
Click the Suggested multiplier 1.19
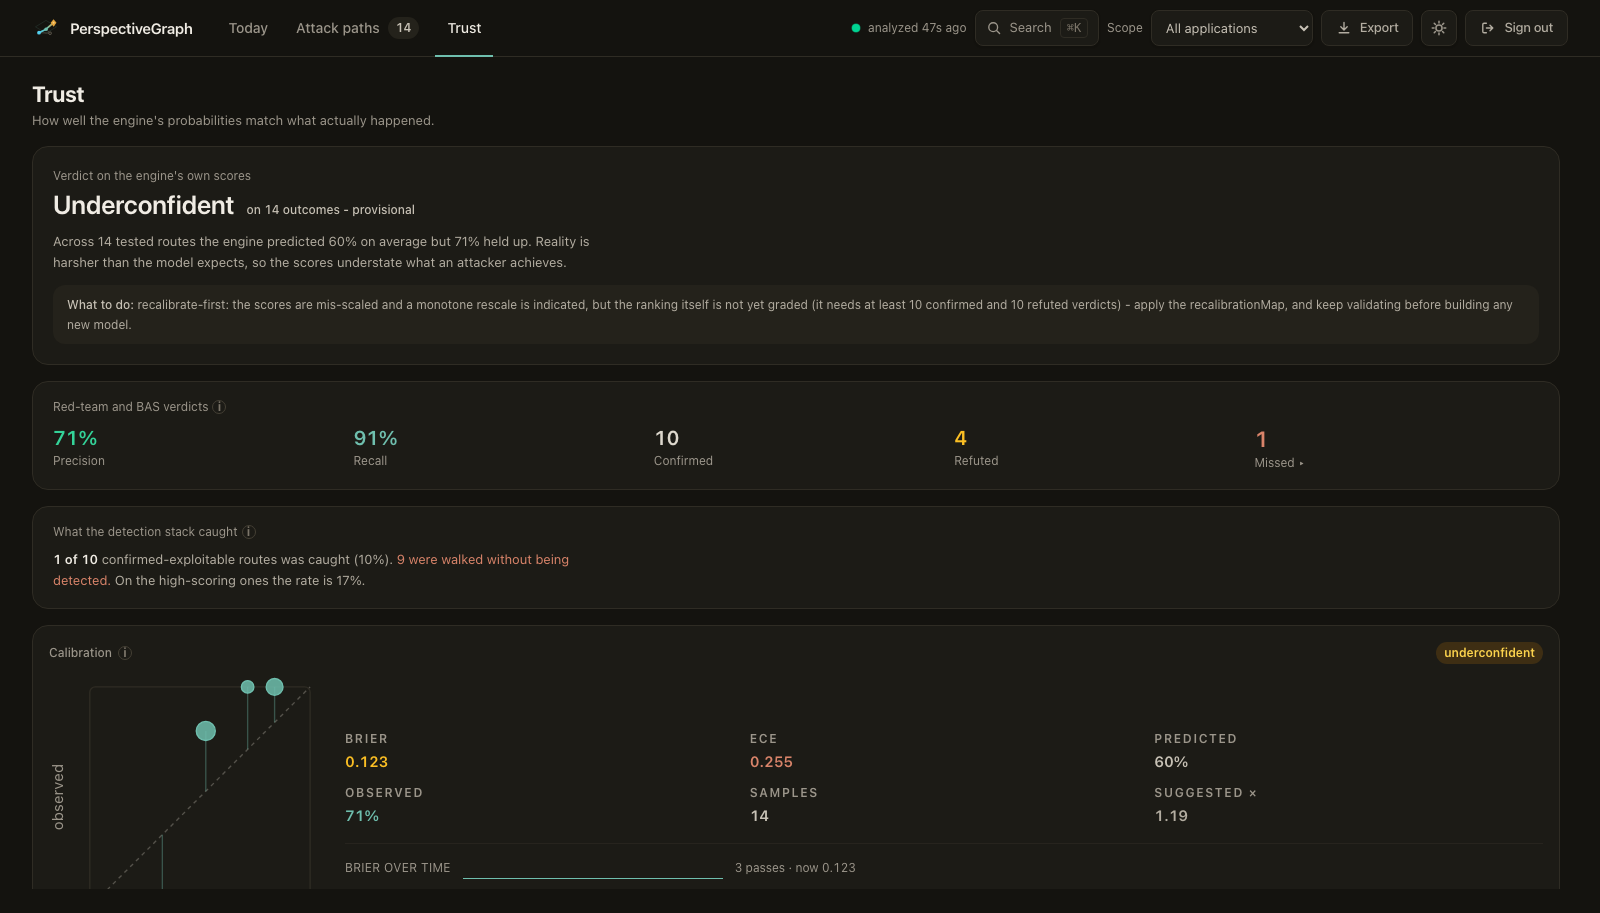pos(1171,816)
